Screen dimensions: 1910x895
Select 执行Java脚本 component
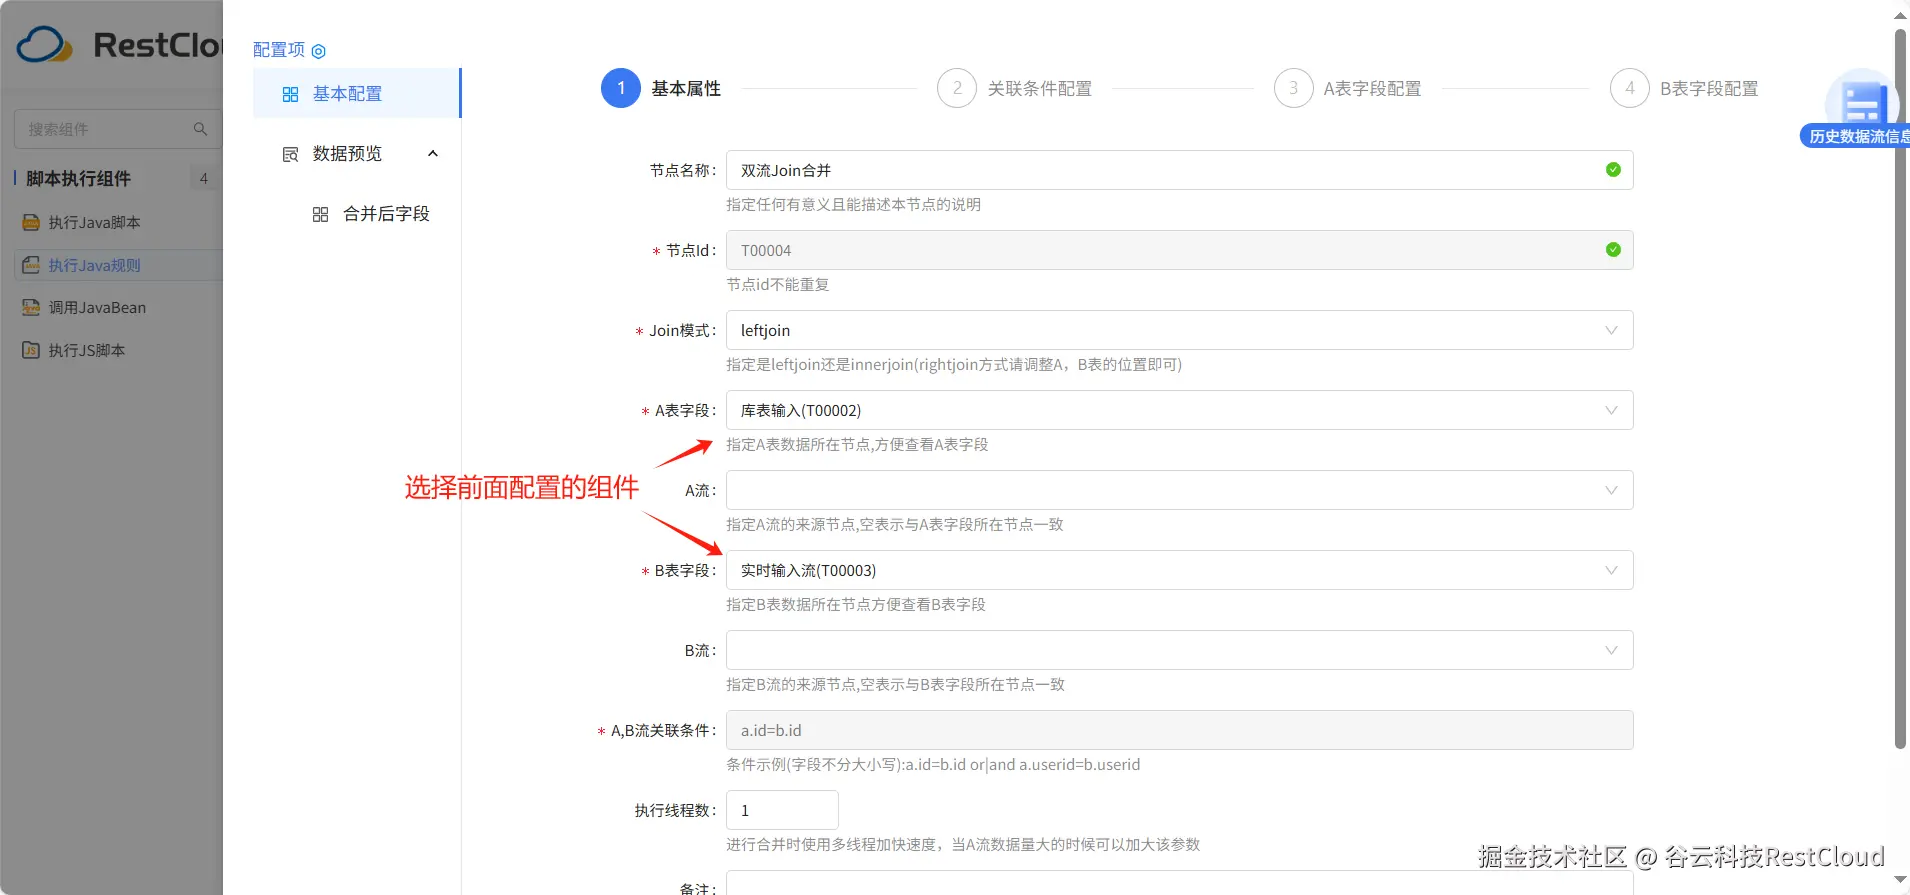[x=118, y=222]
